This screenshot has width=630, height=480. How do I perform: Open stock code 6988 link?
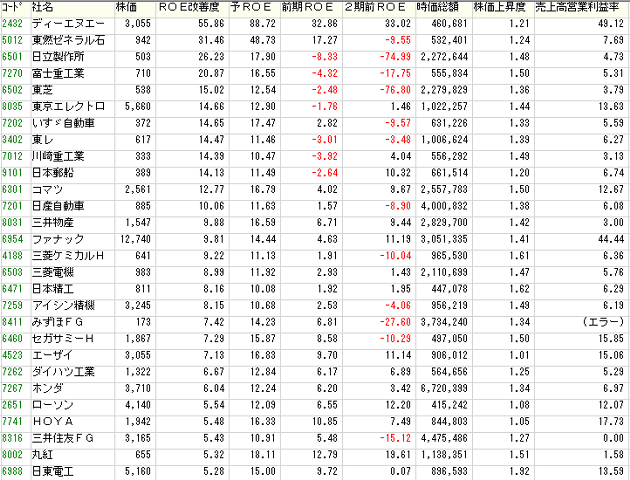pyautogui.click(x=12, y=471)
